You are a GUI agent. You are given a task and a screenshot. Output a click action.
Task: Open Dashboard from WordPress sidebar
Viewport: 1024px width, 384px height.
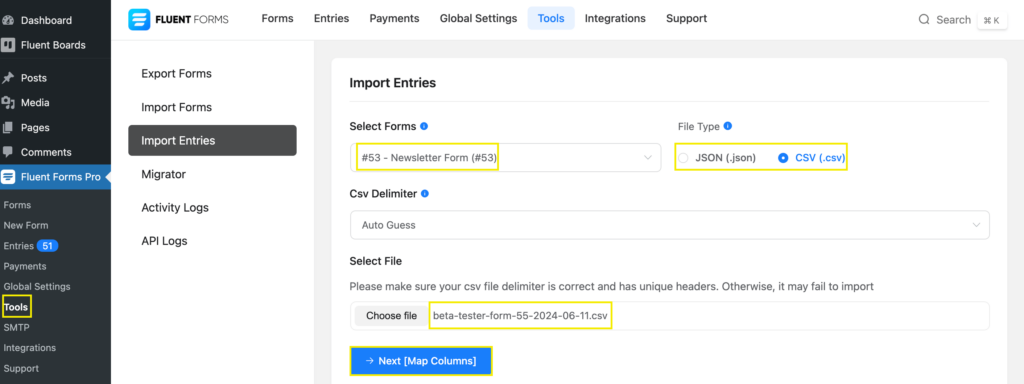click(46, 20)
